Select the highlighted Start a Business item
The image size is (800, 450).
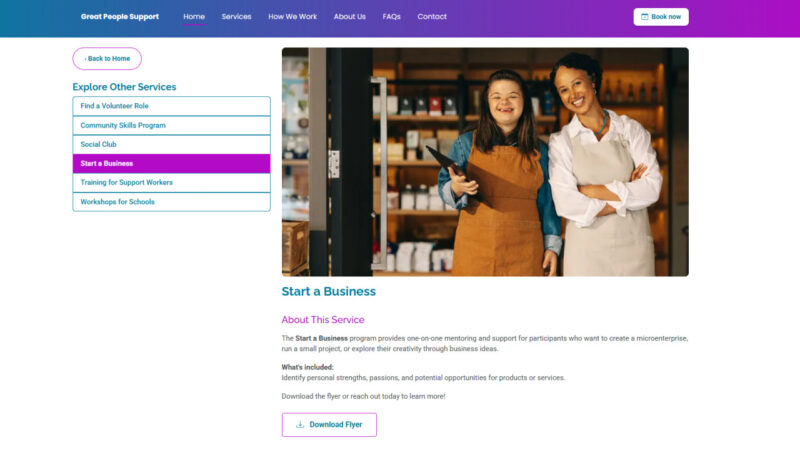[x=171, y=164]
